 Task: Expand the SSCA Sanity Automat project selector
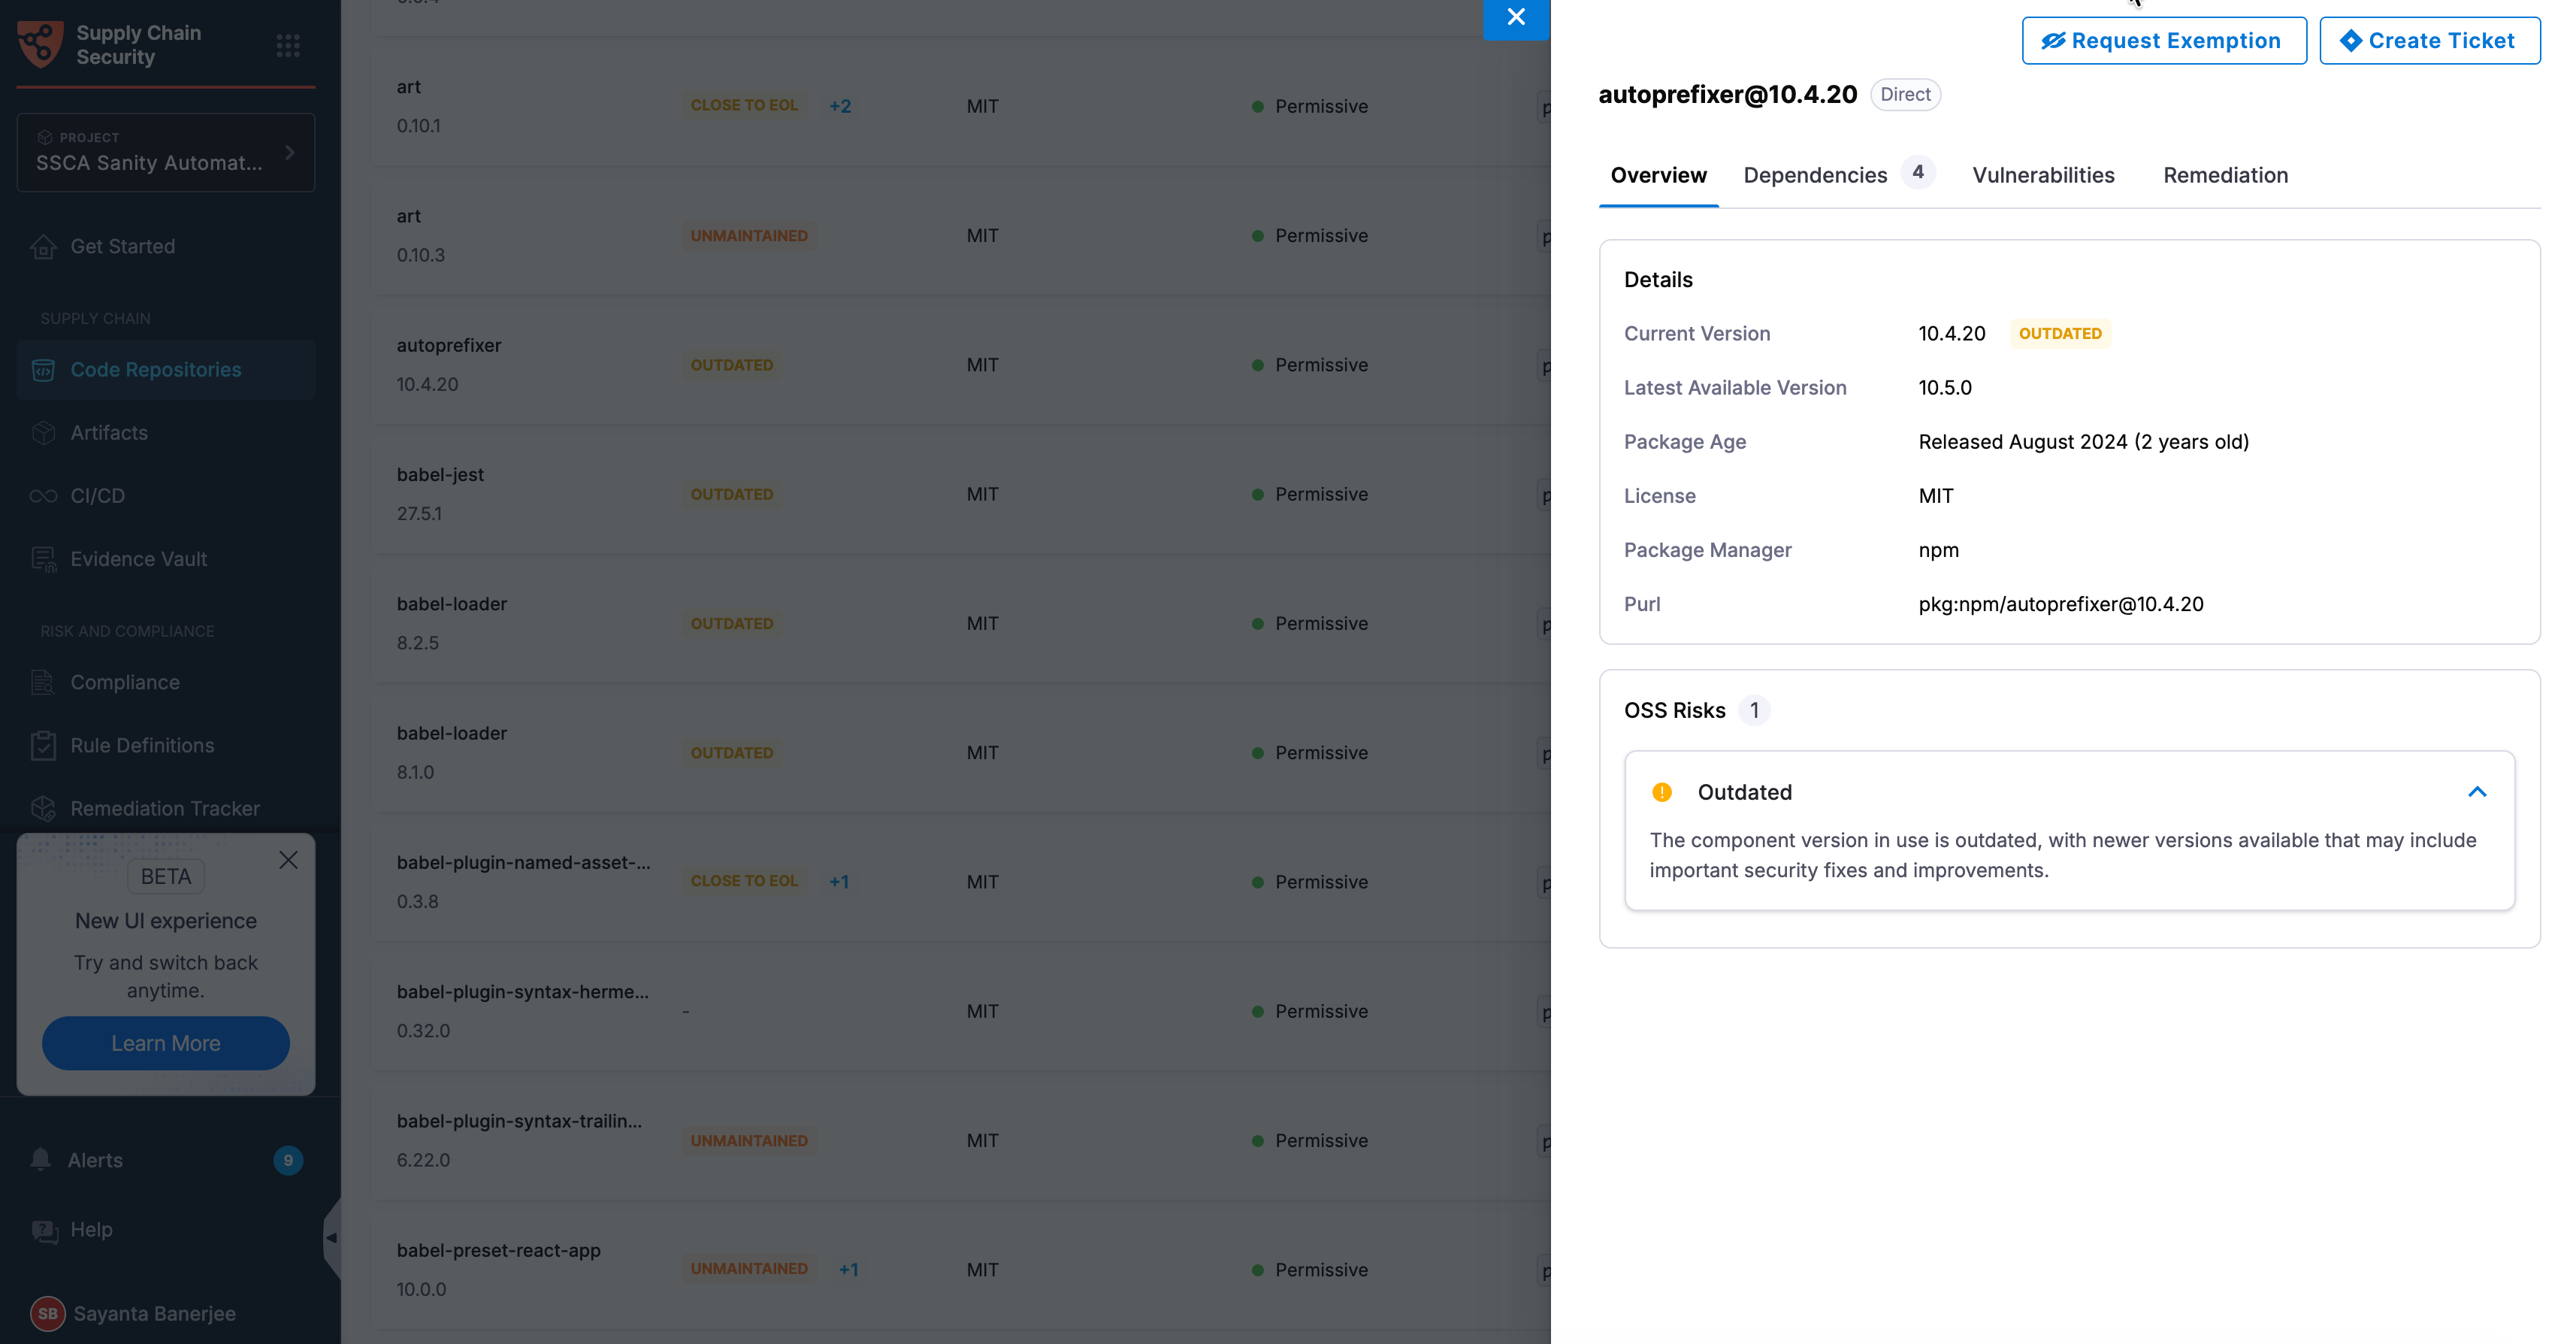click(165, 152)
